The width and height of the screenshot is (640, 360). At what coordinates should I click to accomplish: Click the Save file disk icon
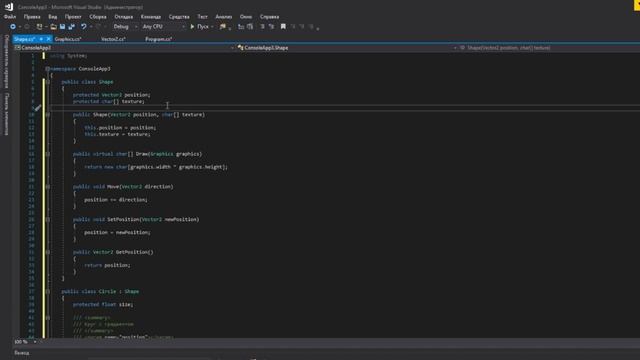point(62,27)
